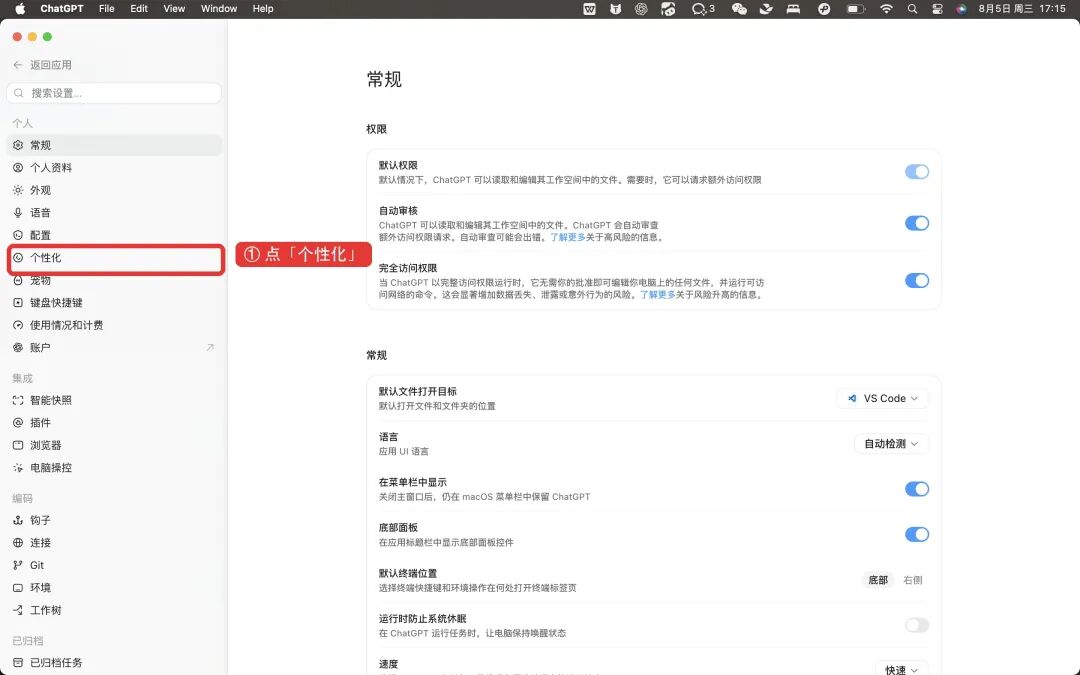Open the 键盘快捷键 settings page

pos(114,302)
